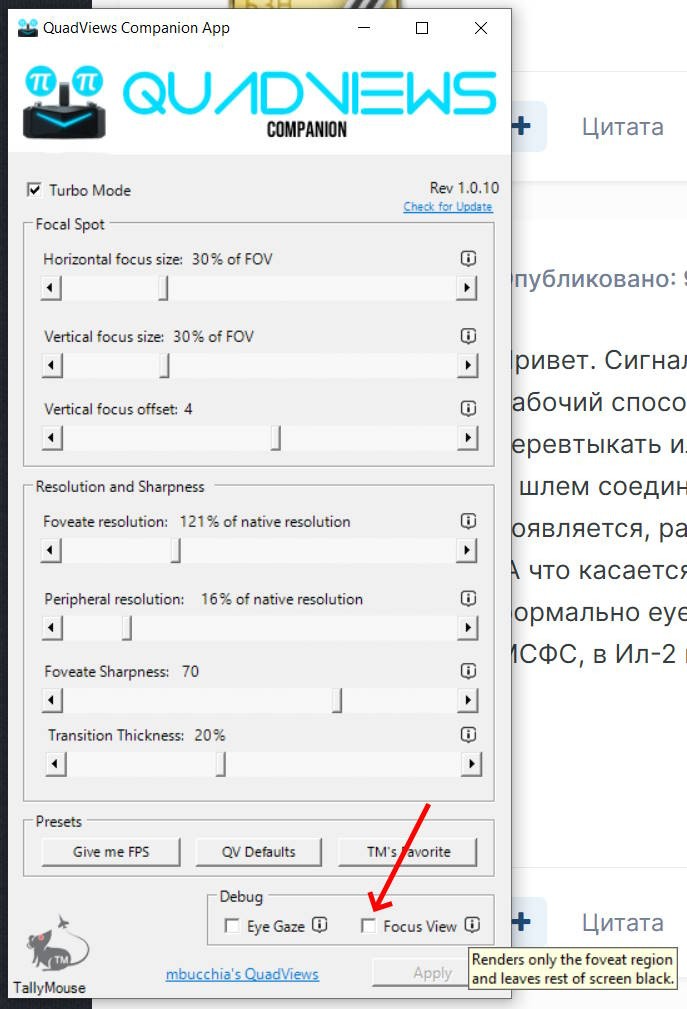Click lower Цитата quote button in forum page
Image resolution: width=687 pixels, height=1009 pixels.
click(622, 922)
